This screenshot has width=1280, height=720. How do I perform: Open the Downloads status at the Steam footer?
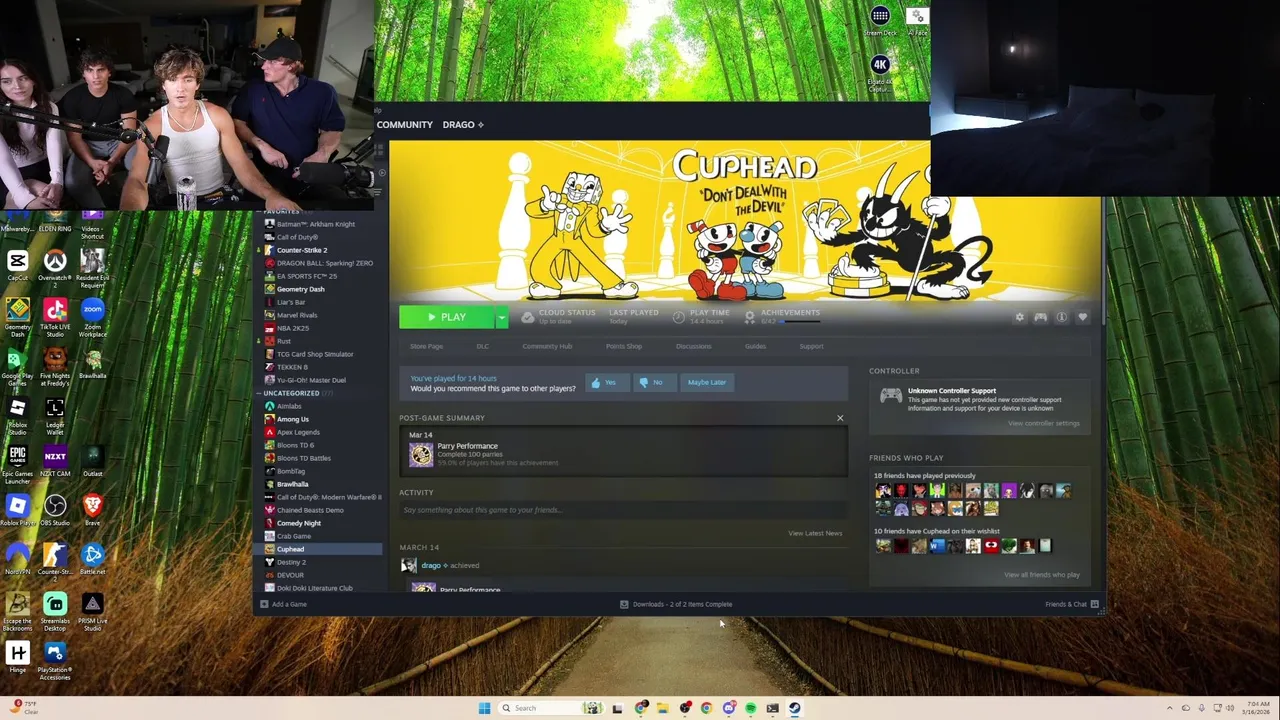(x=676, y=604)
